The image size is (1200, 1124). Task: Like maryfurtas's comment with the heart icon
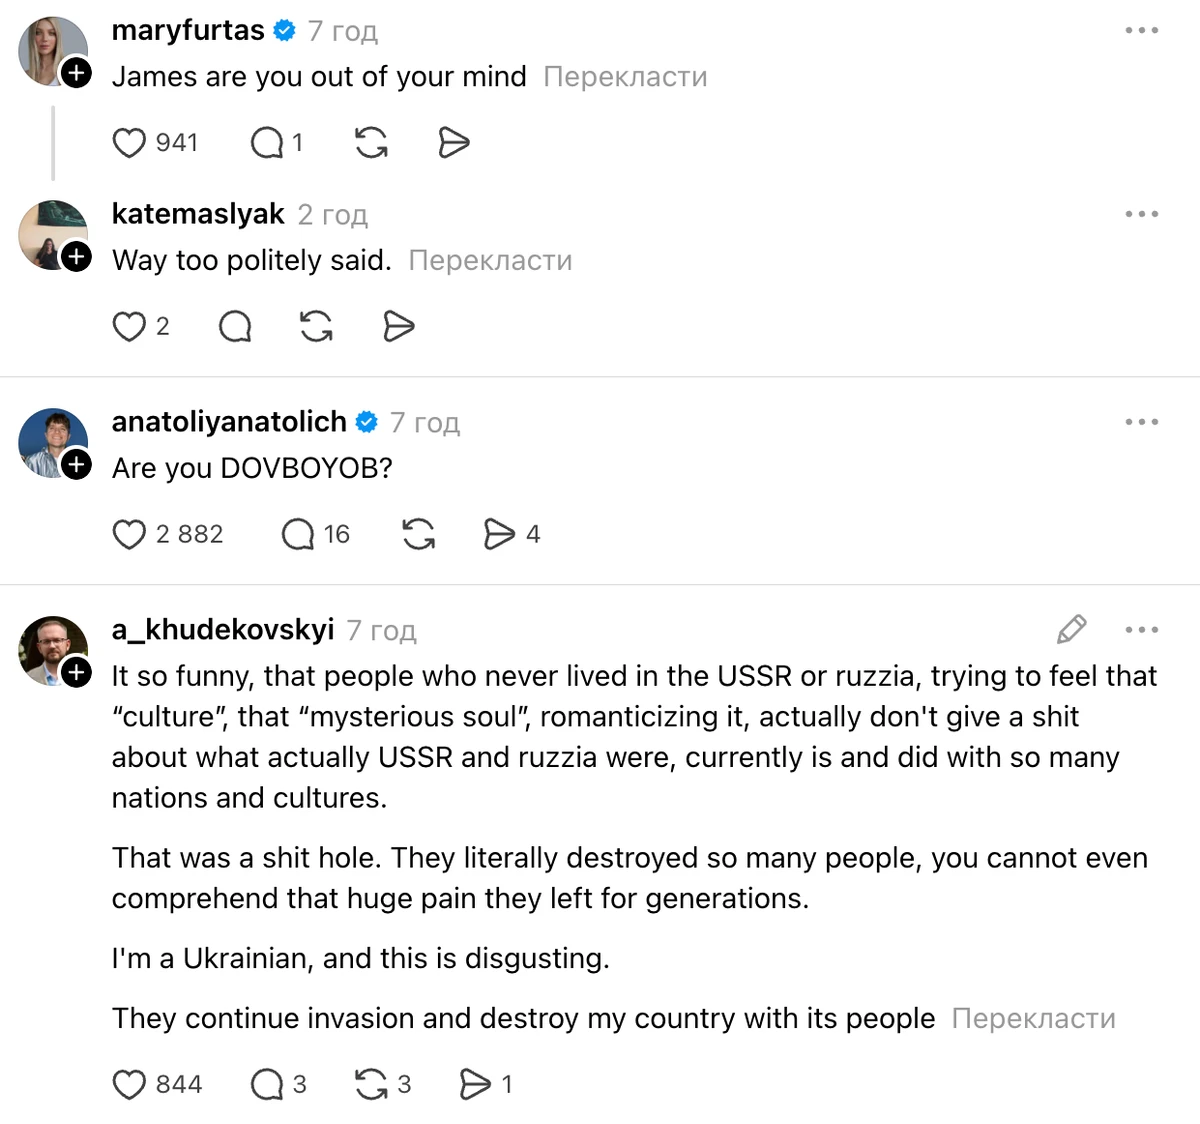point(130,143)
